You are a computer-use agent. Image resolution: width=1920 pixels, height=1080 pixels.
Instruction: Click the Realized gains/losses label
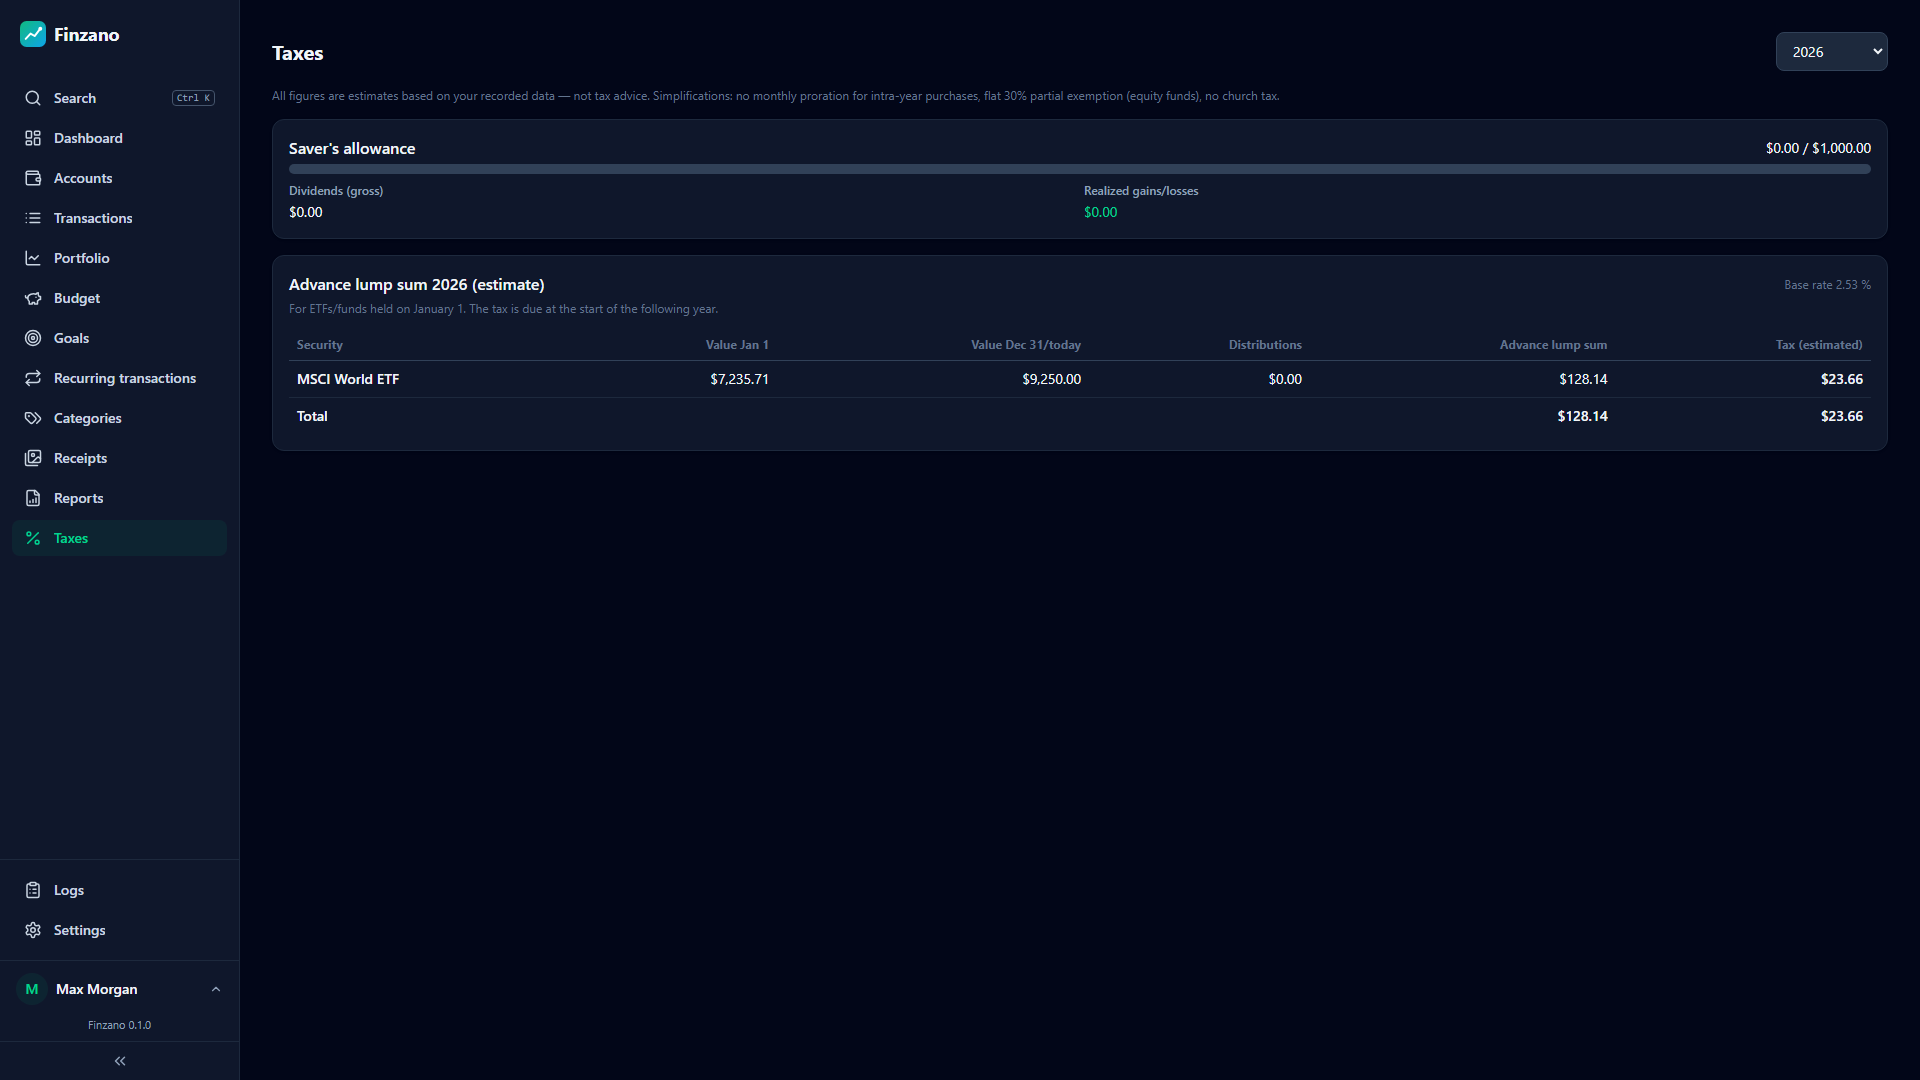(1141, 191)
